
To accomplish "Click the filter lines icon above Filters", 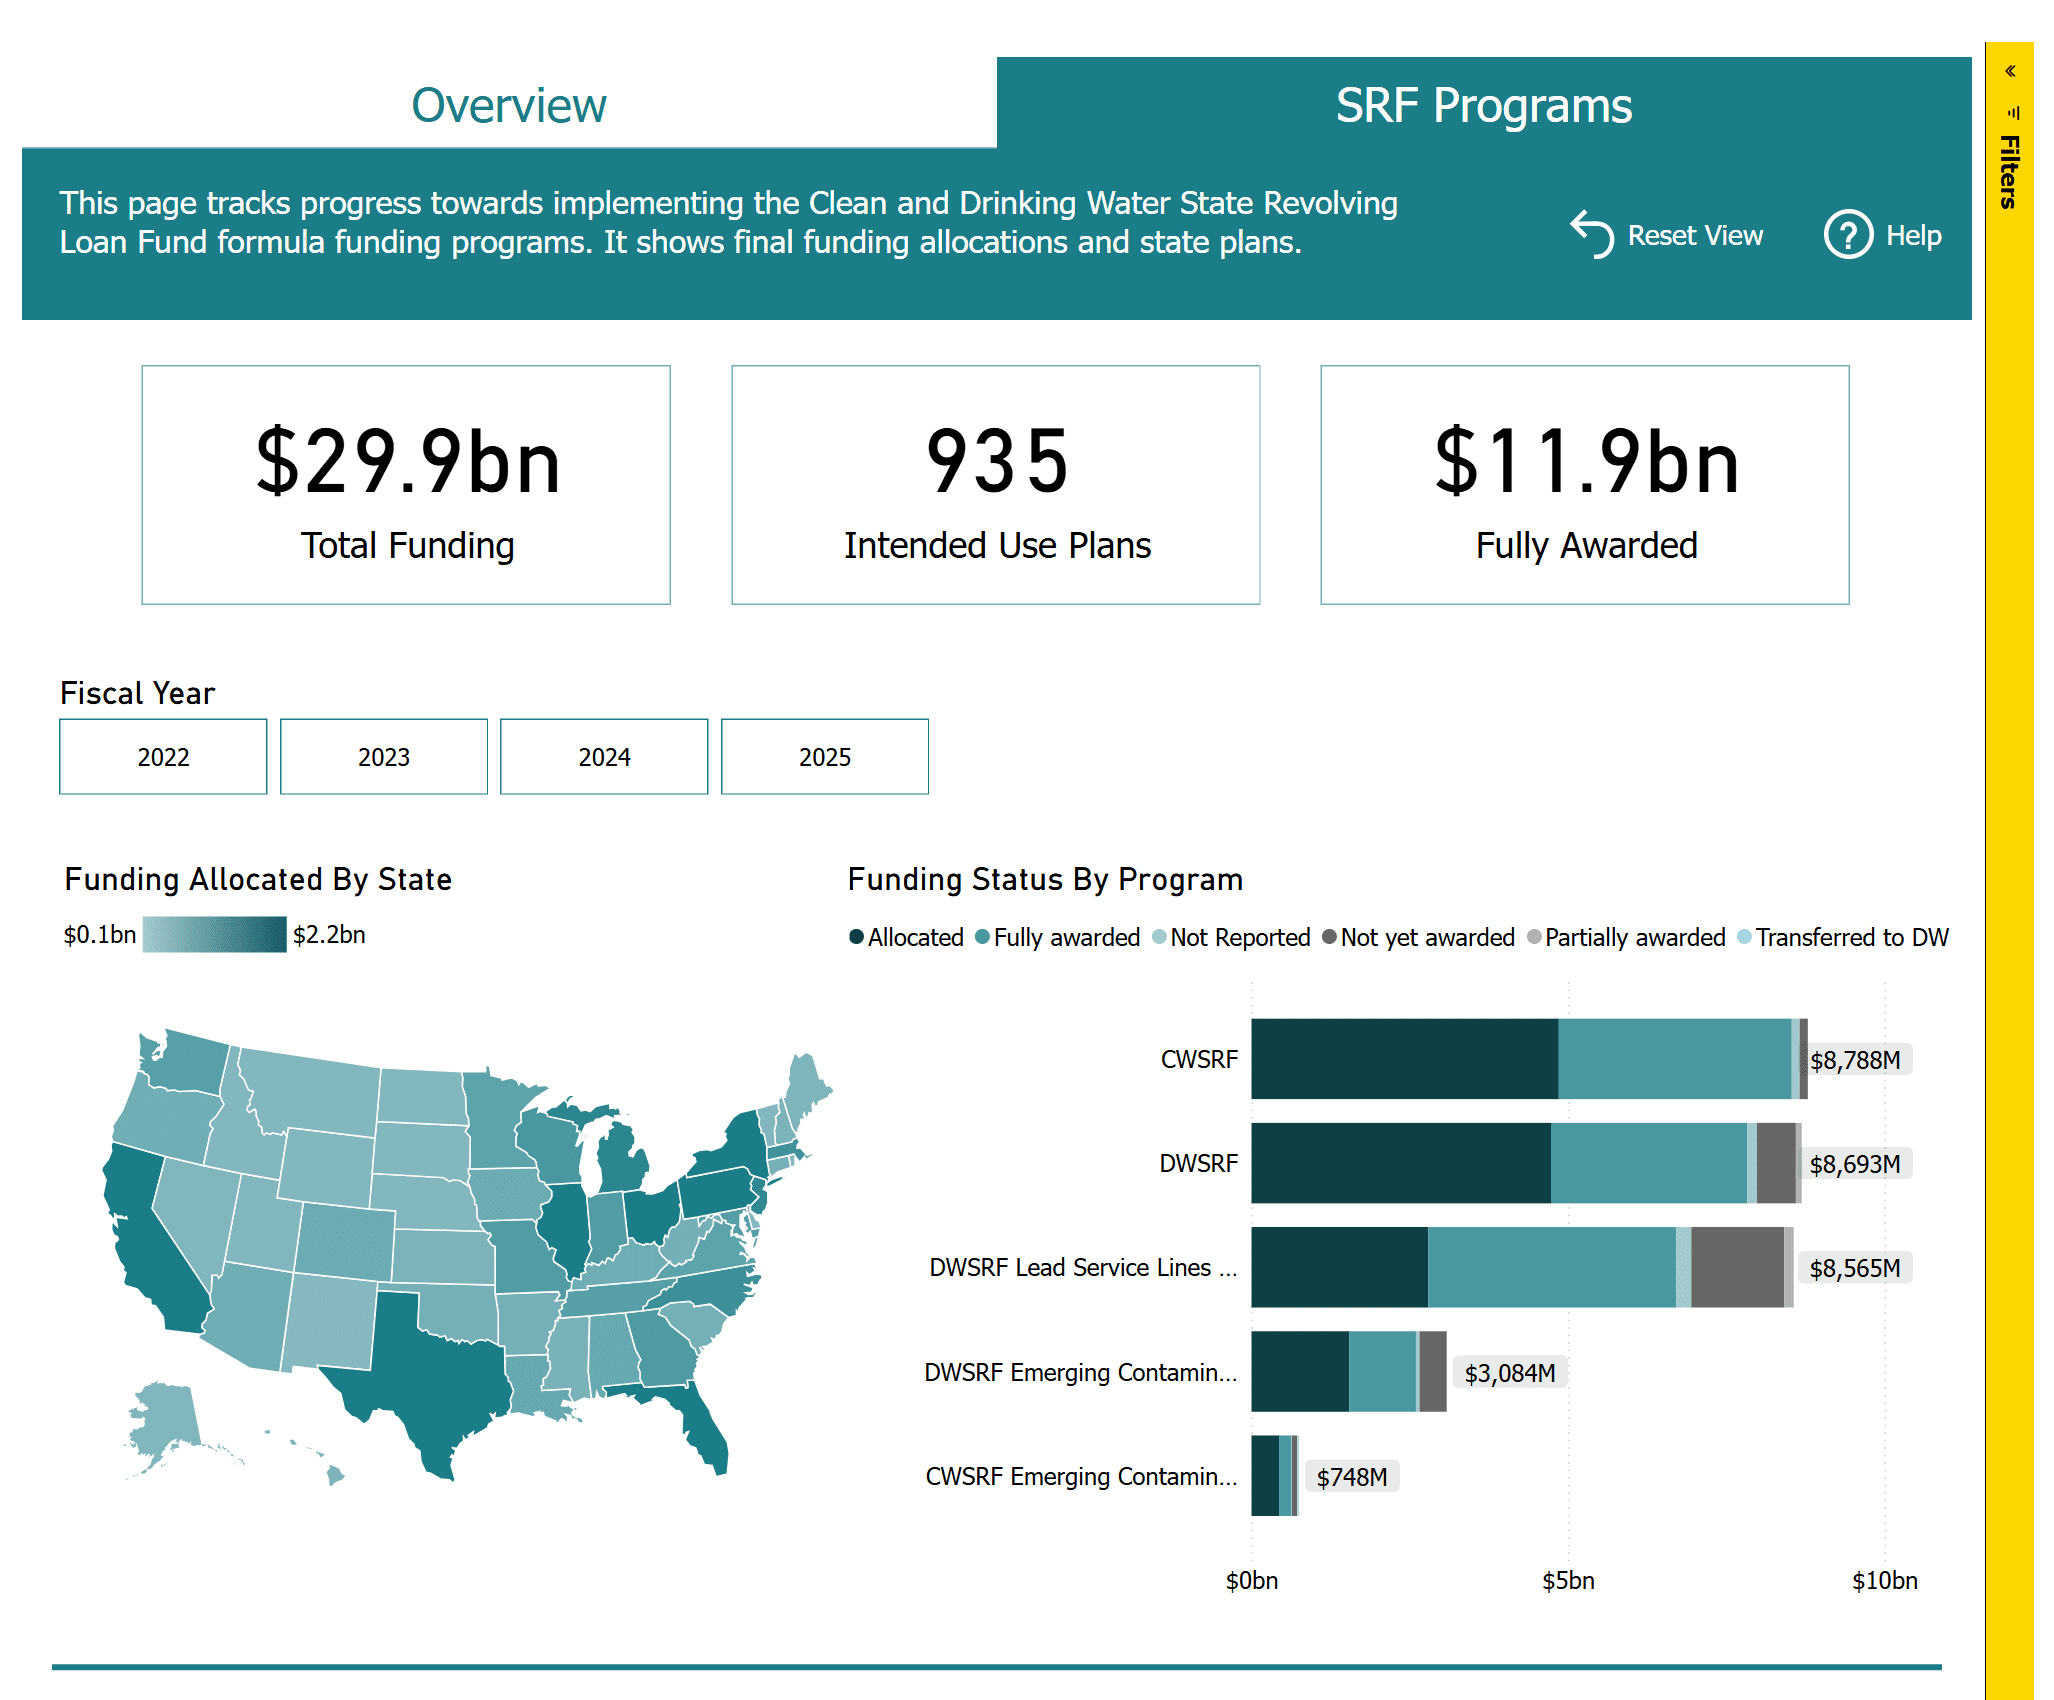I will (x=2013, y=113).
